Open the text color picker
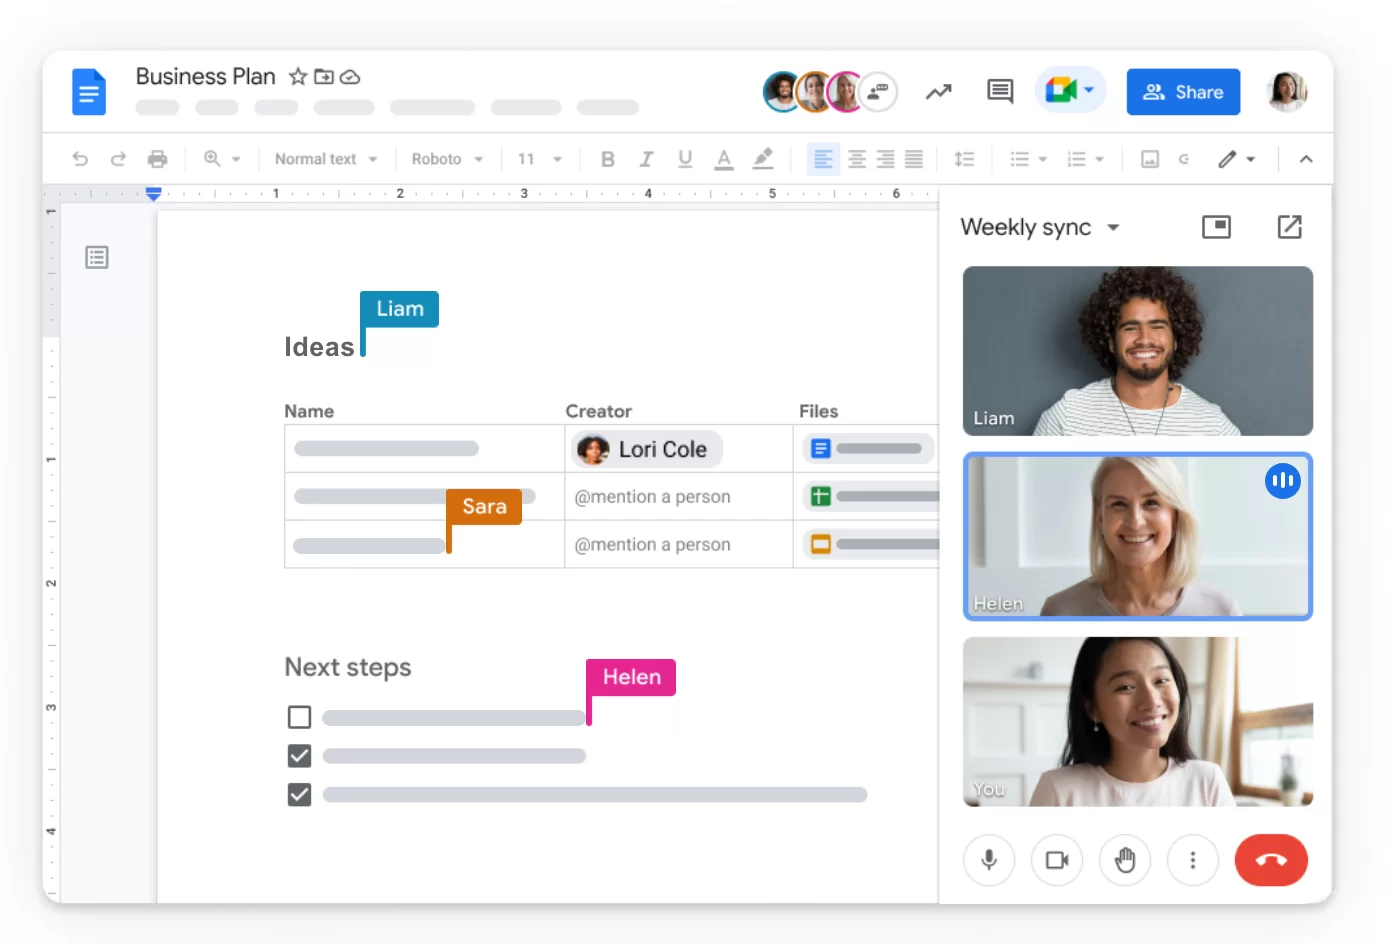 pyautogui.click(x=724, y=159)
